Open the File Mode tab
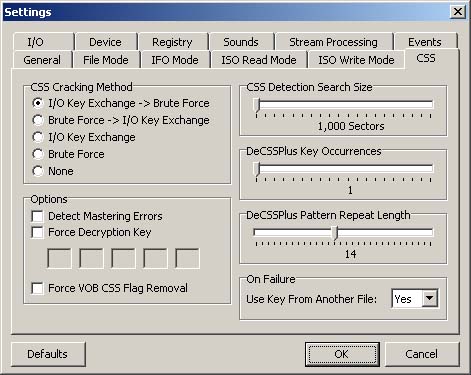 (106, 60)
